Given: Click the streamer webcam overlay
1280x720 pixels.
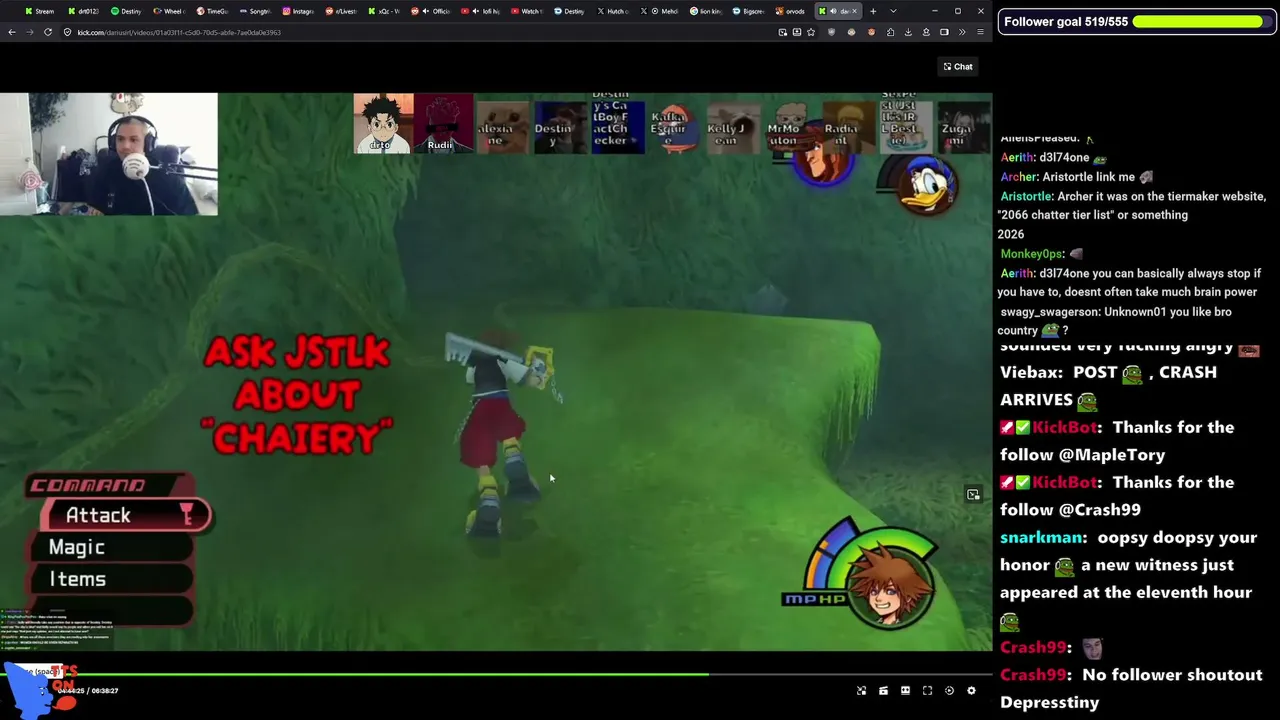Looking at the screenshot, I should (109, 154).
